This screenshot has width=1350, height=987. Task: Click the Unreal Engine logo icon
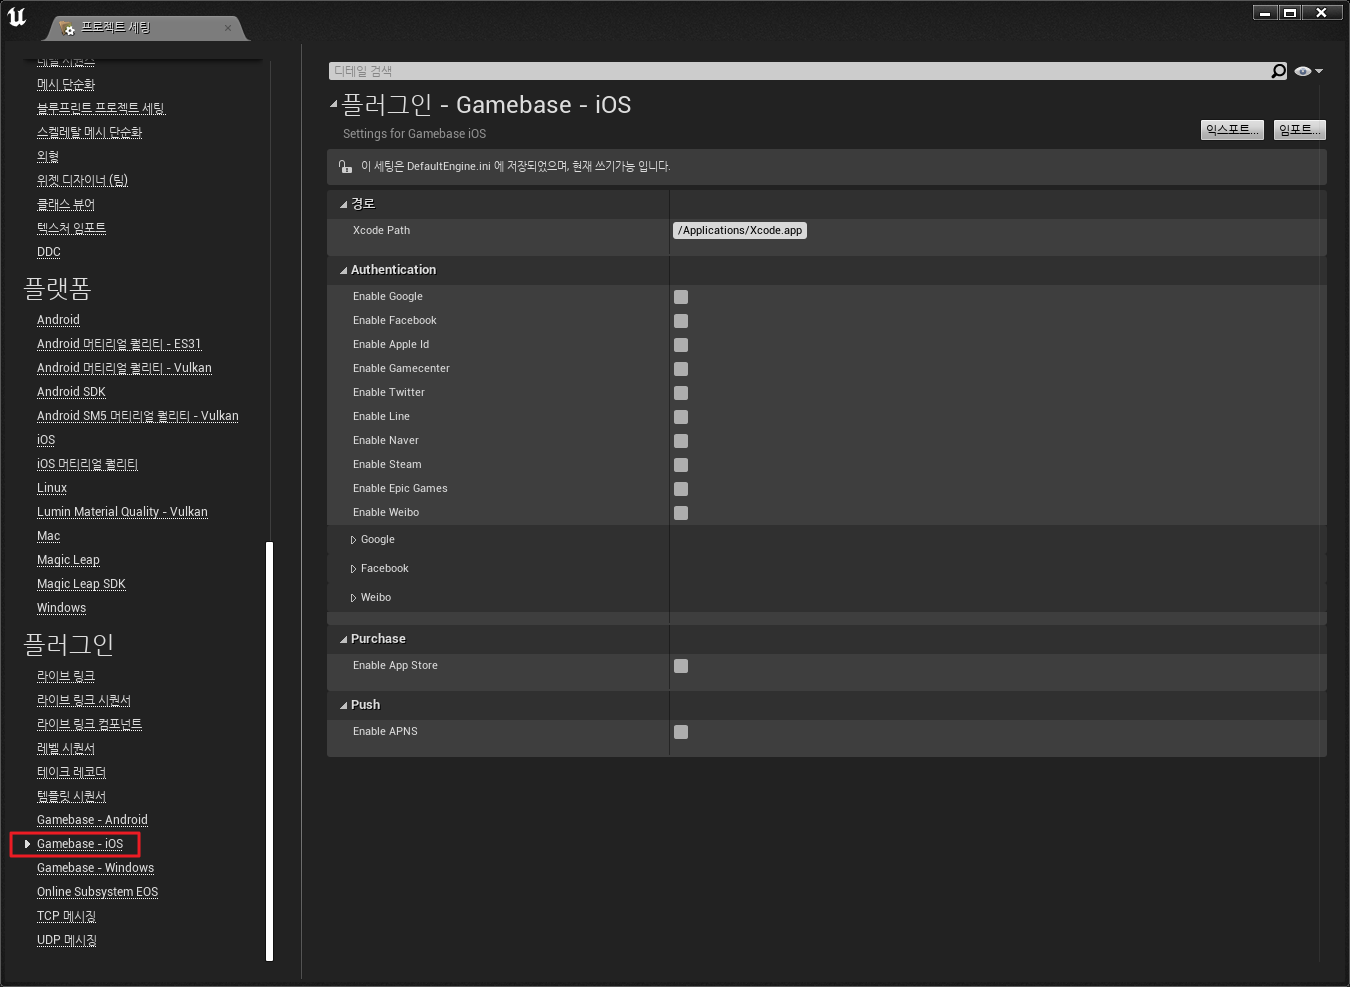16,17
